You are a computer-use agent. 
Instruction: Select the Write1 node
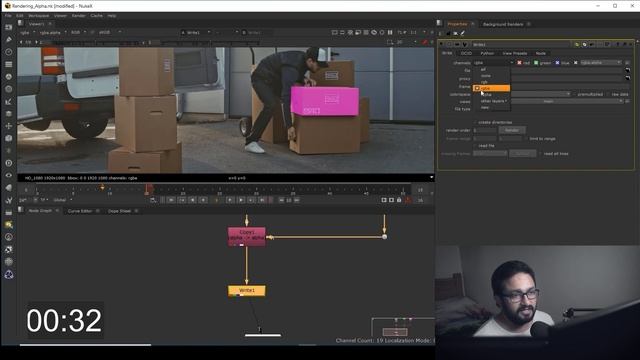pos(247,291)
